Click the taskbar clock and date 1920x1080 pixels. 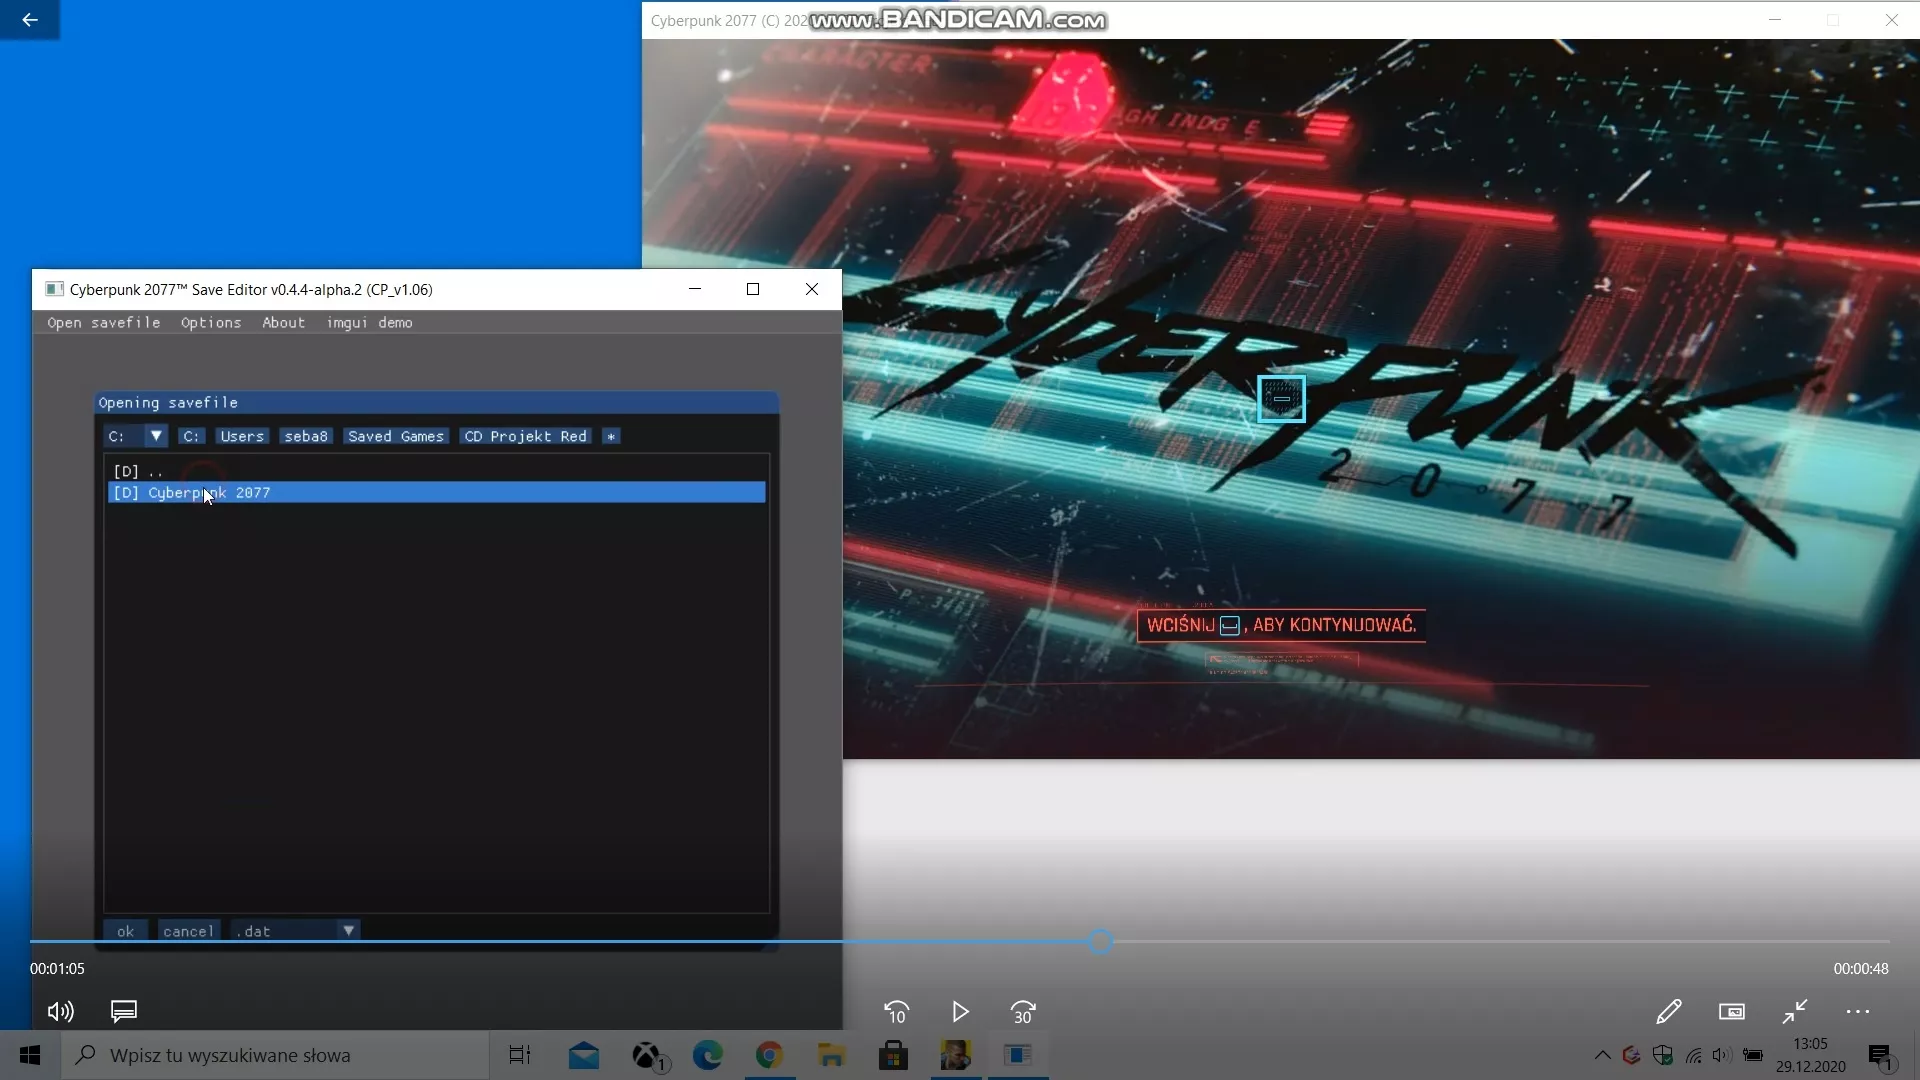[1811, 1055]
